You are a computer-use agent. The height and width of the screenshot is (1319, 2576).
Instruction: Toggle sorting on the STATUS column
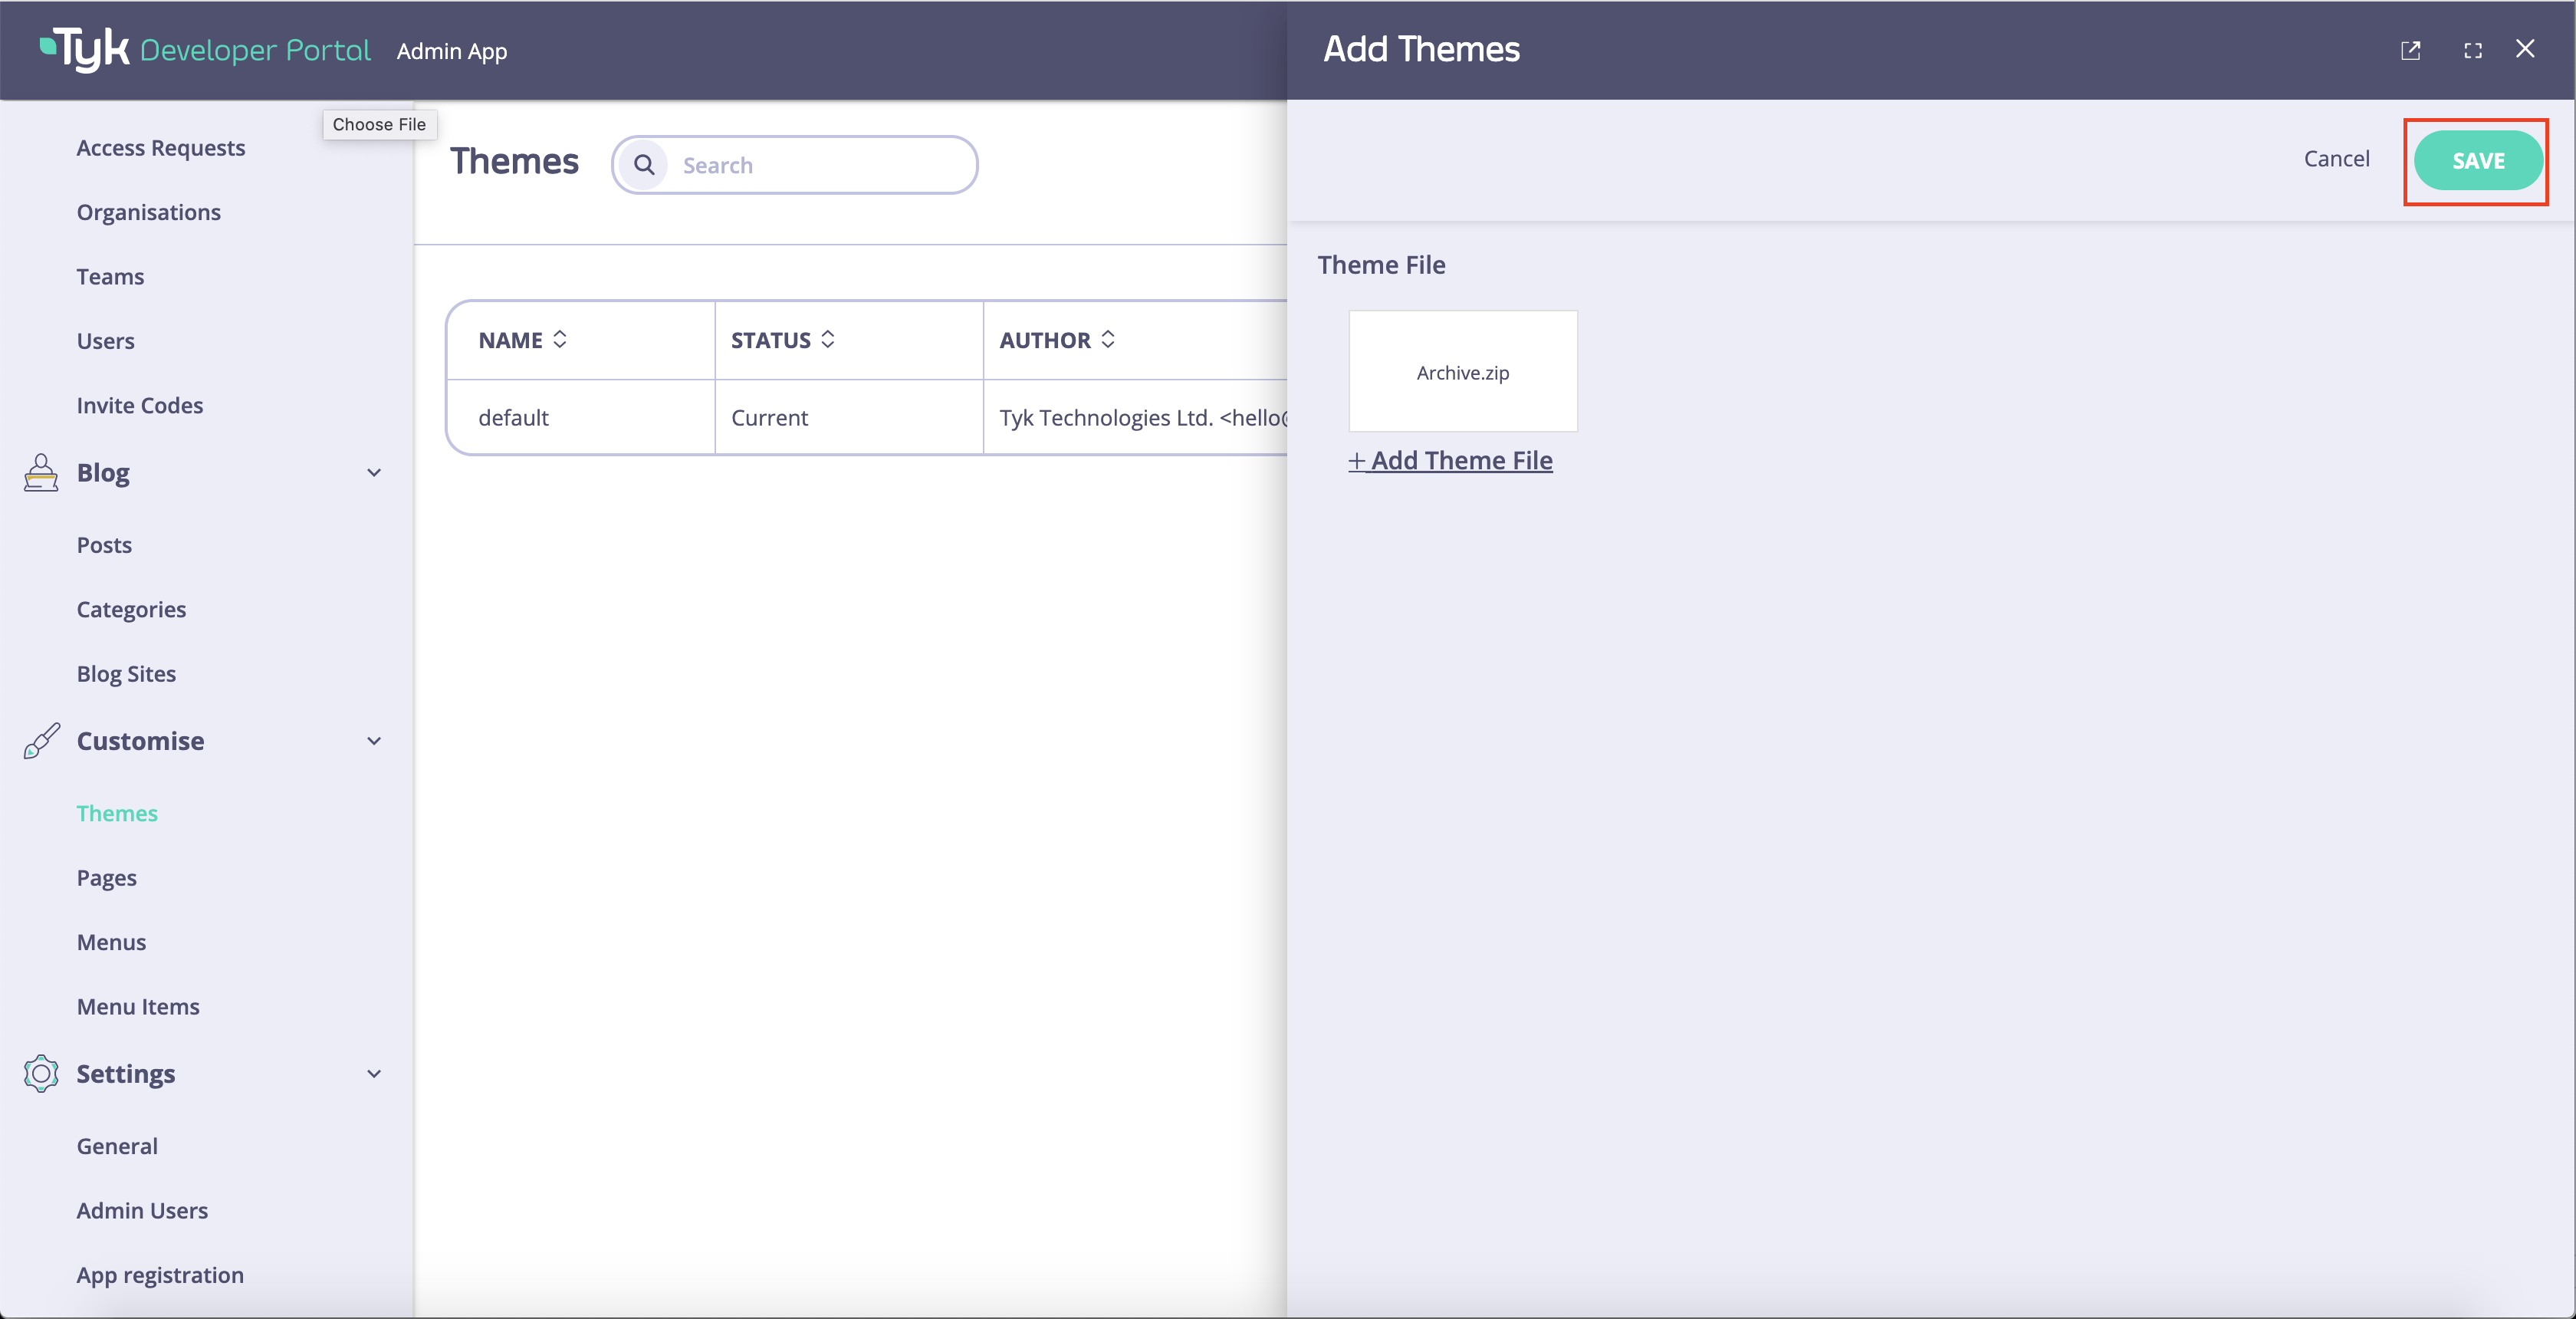coord(828,339)
